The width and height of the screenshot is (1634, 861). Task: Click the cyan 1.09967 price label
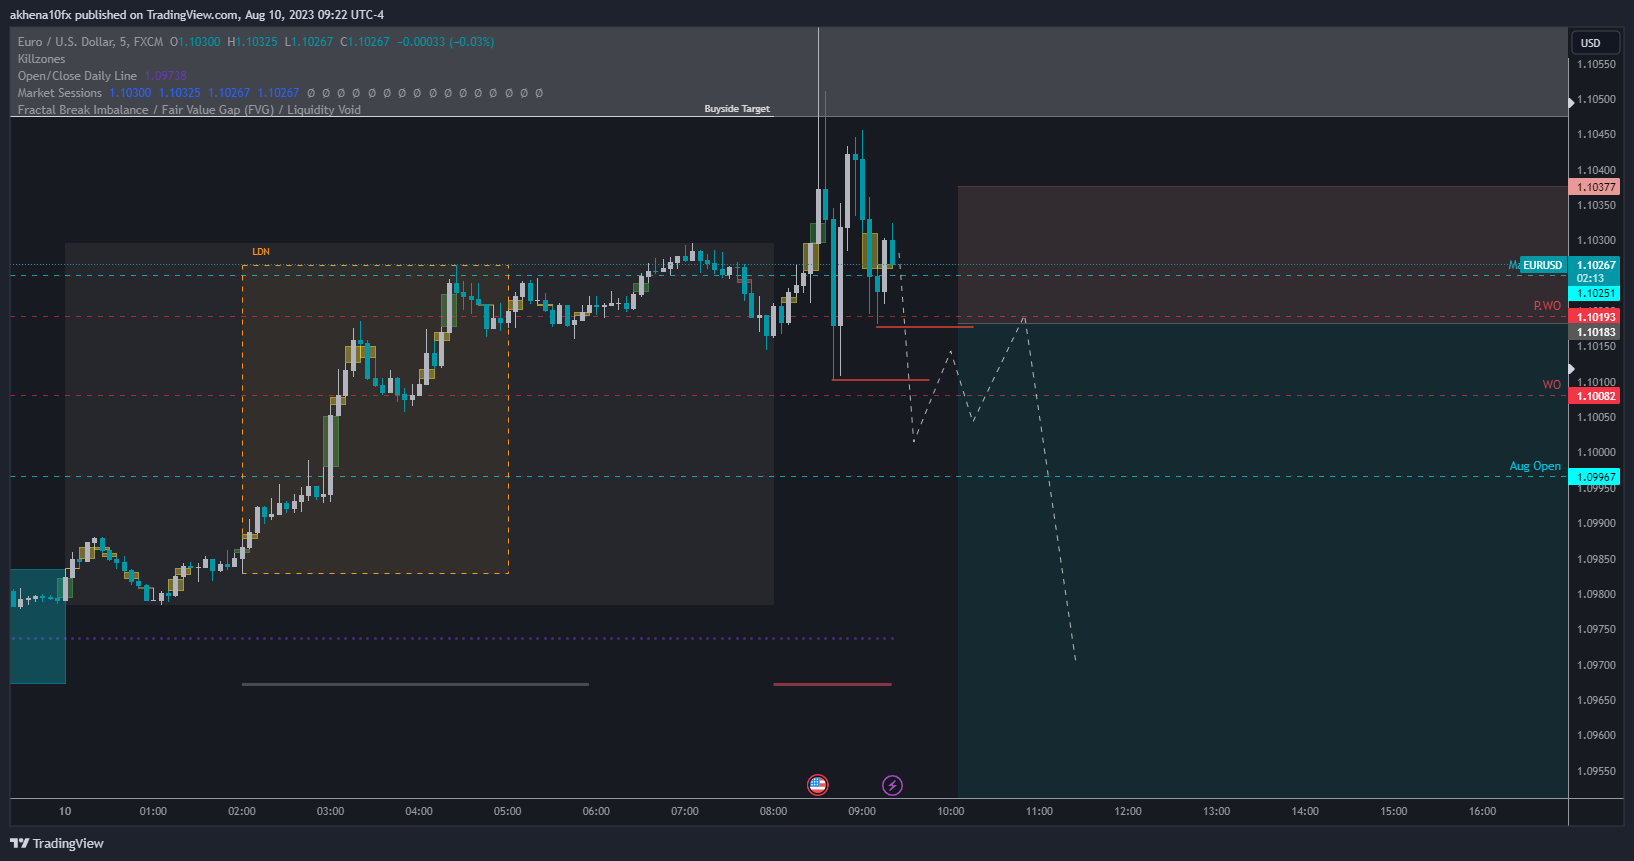[1595, 477]
